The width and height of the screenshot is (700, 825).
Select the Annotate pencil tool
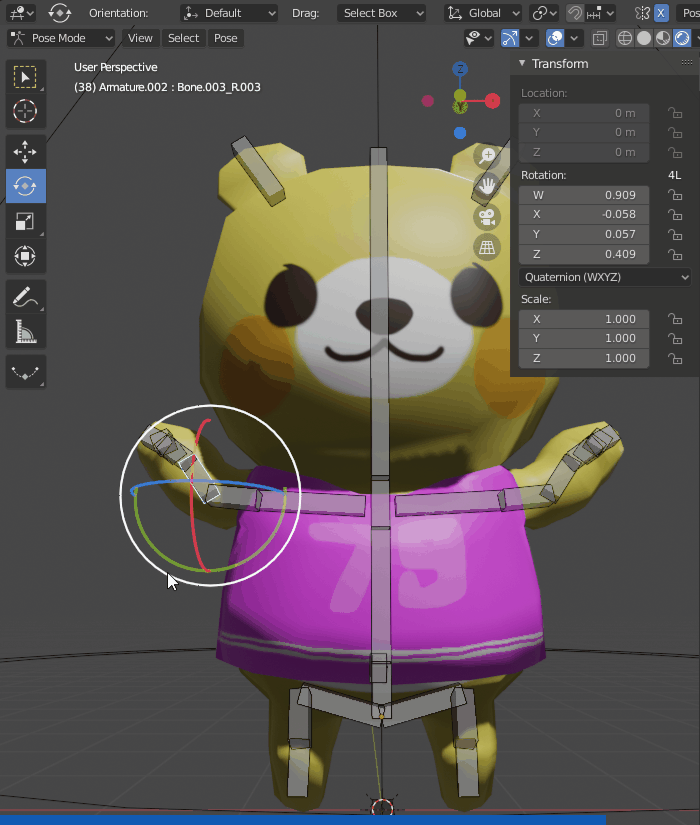click(25, 297)
